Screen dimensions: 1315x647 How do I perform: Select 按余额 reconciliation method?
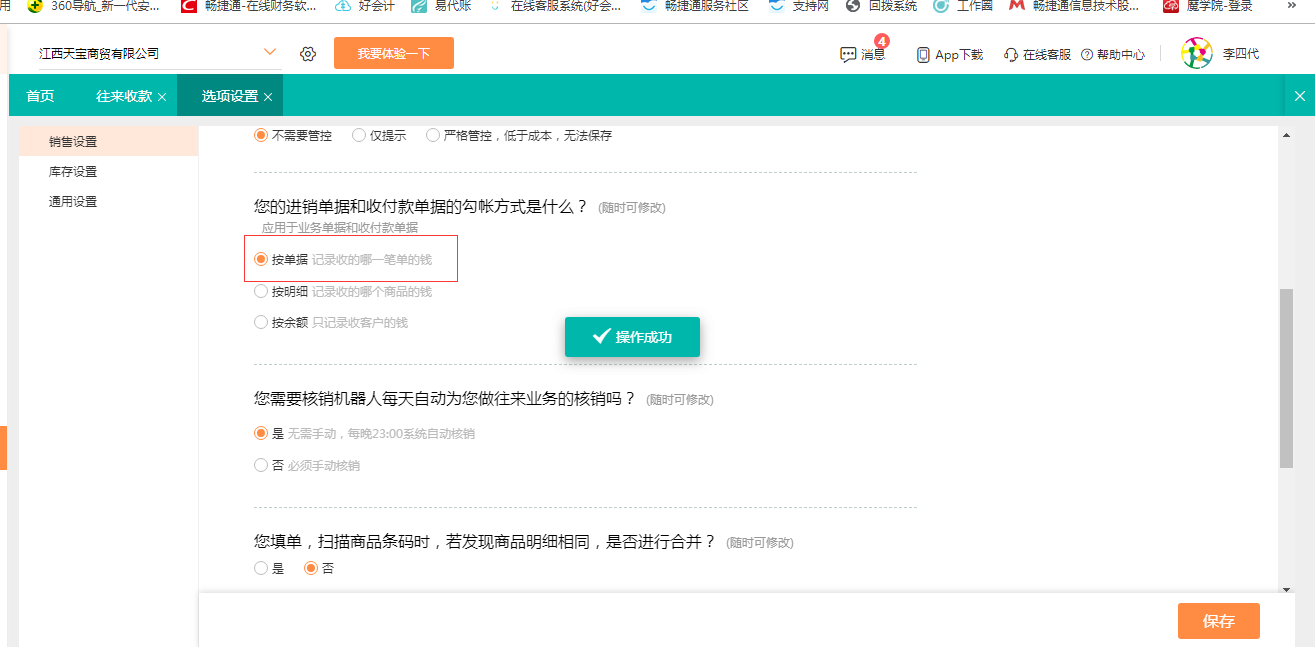261,322
